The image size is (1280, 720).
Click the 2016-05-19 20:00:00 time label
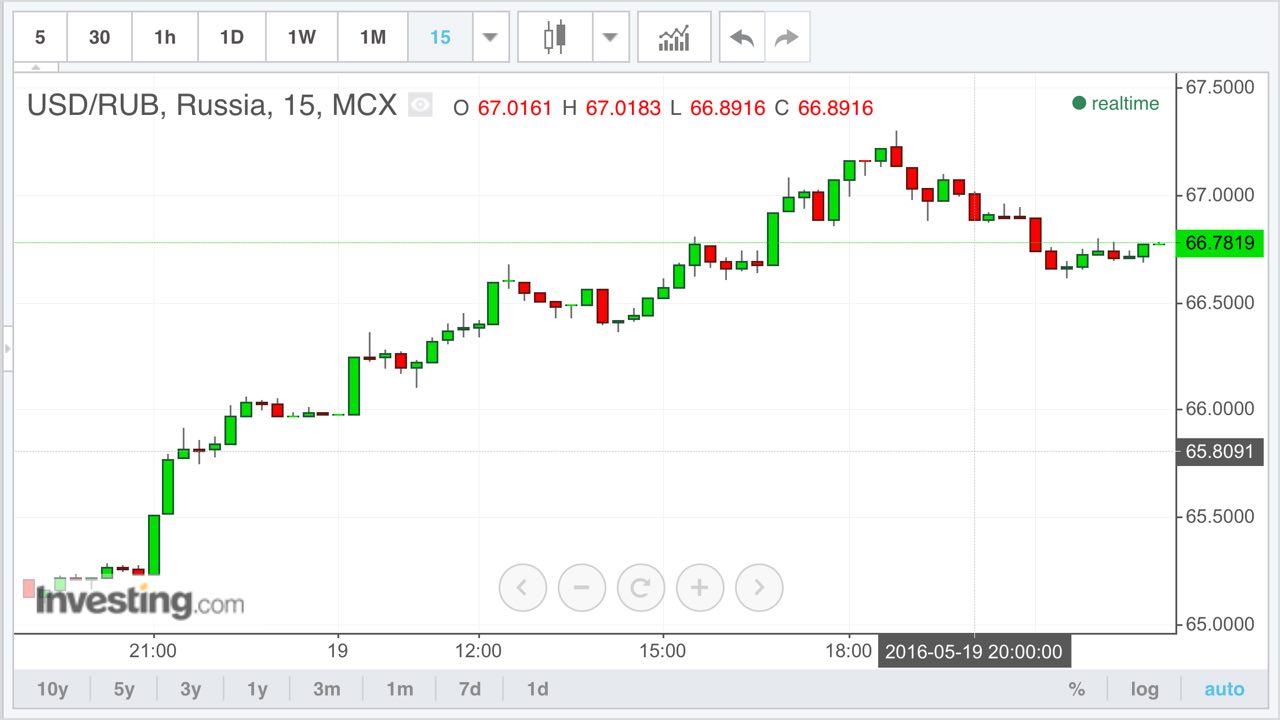(974, 652)
